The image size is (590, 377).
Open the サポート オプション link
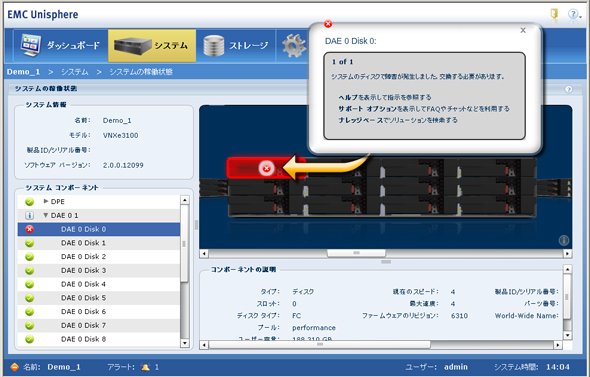tap(368, 109)
